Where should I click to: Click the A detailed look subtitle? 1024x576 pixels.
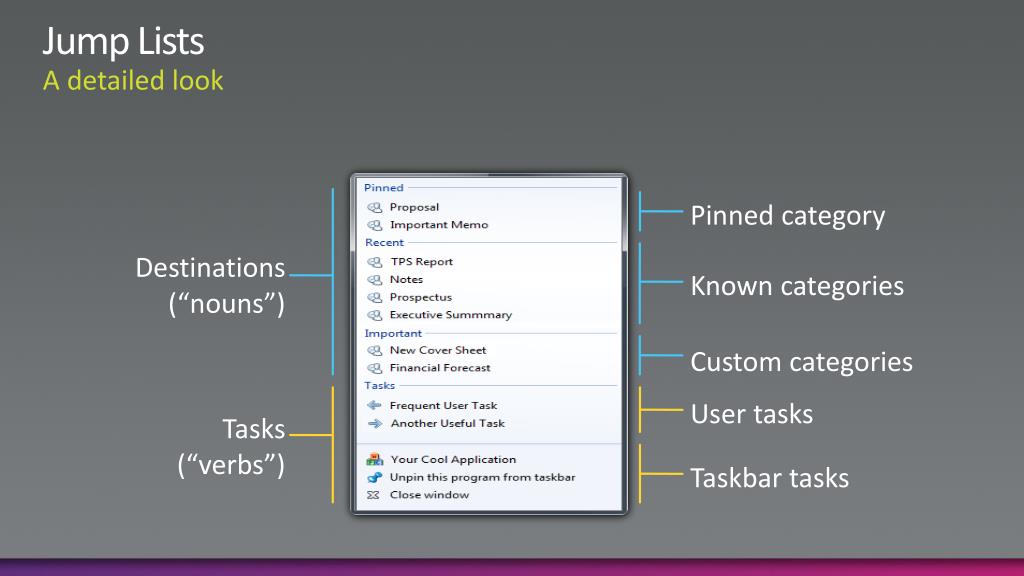tap(133, 81)
